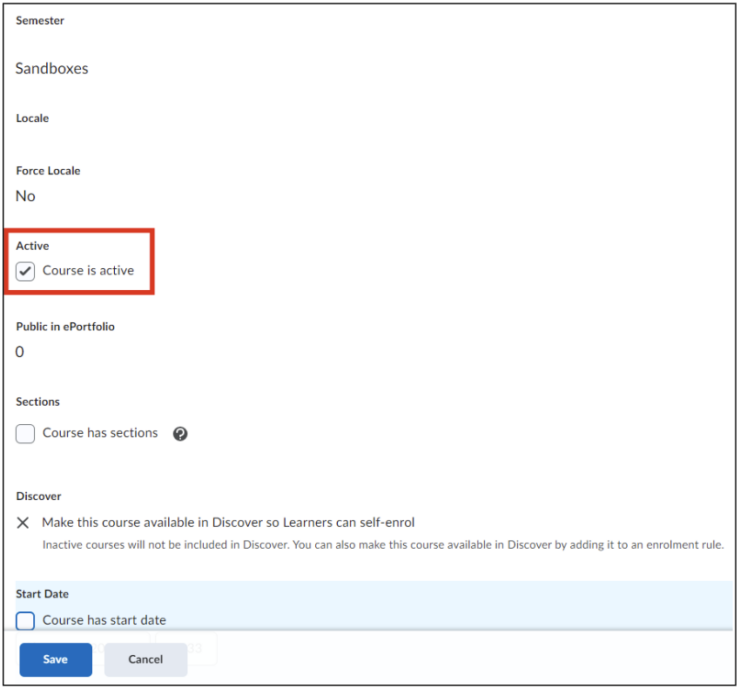Enable the Course has sections checkbox
Viewport: 740px width, 689px height.
(25, 434)
